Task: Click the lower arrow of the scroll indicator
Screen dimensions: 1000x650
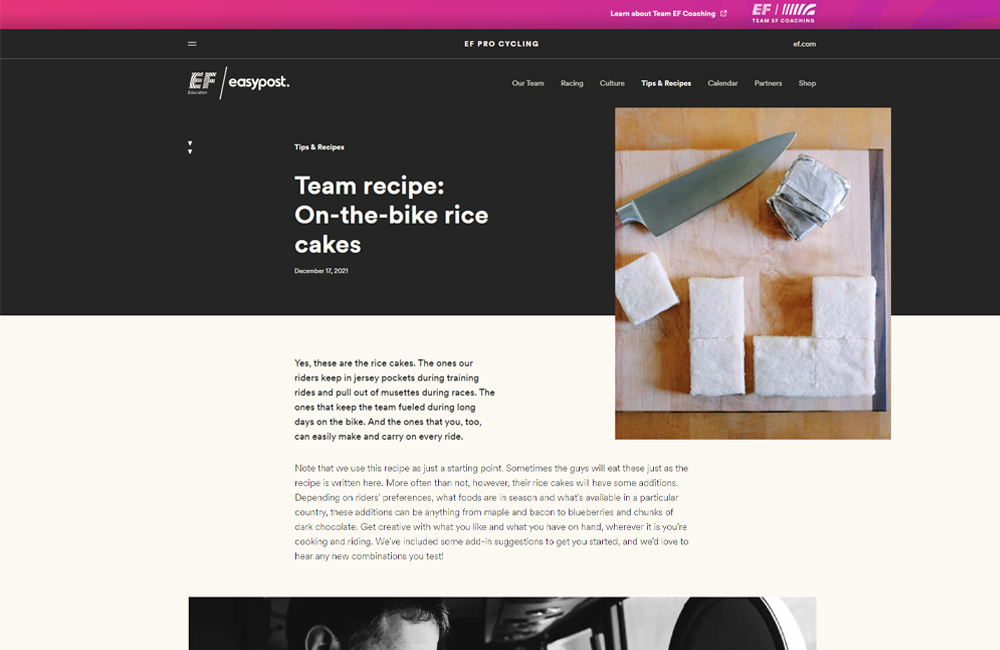Action: [x=190, y=152]
